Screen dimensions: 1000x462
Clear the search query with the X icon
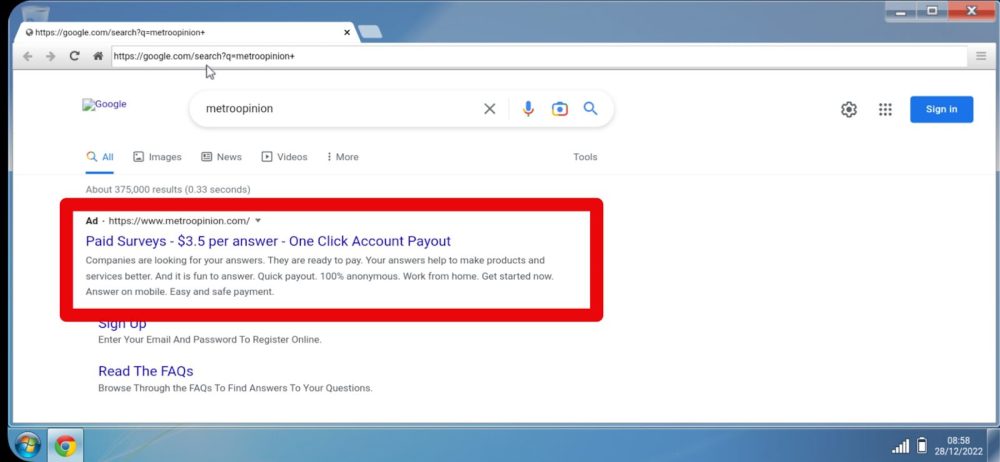click(489, 108)
